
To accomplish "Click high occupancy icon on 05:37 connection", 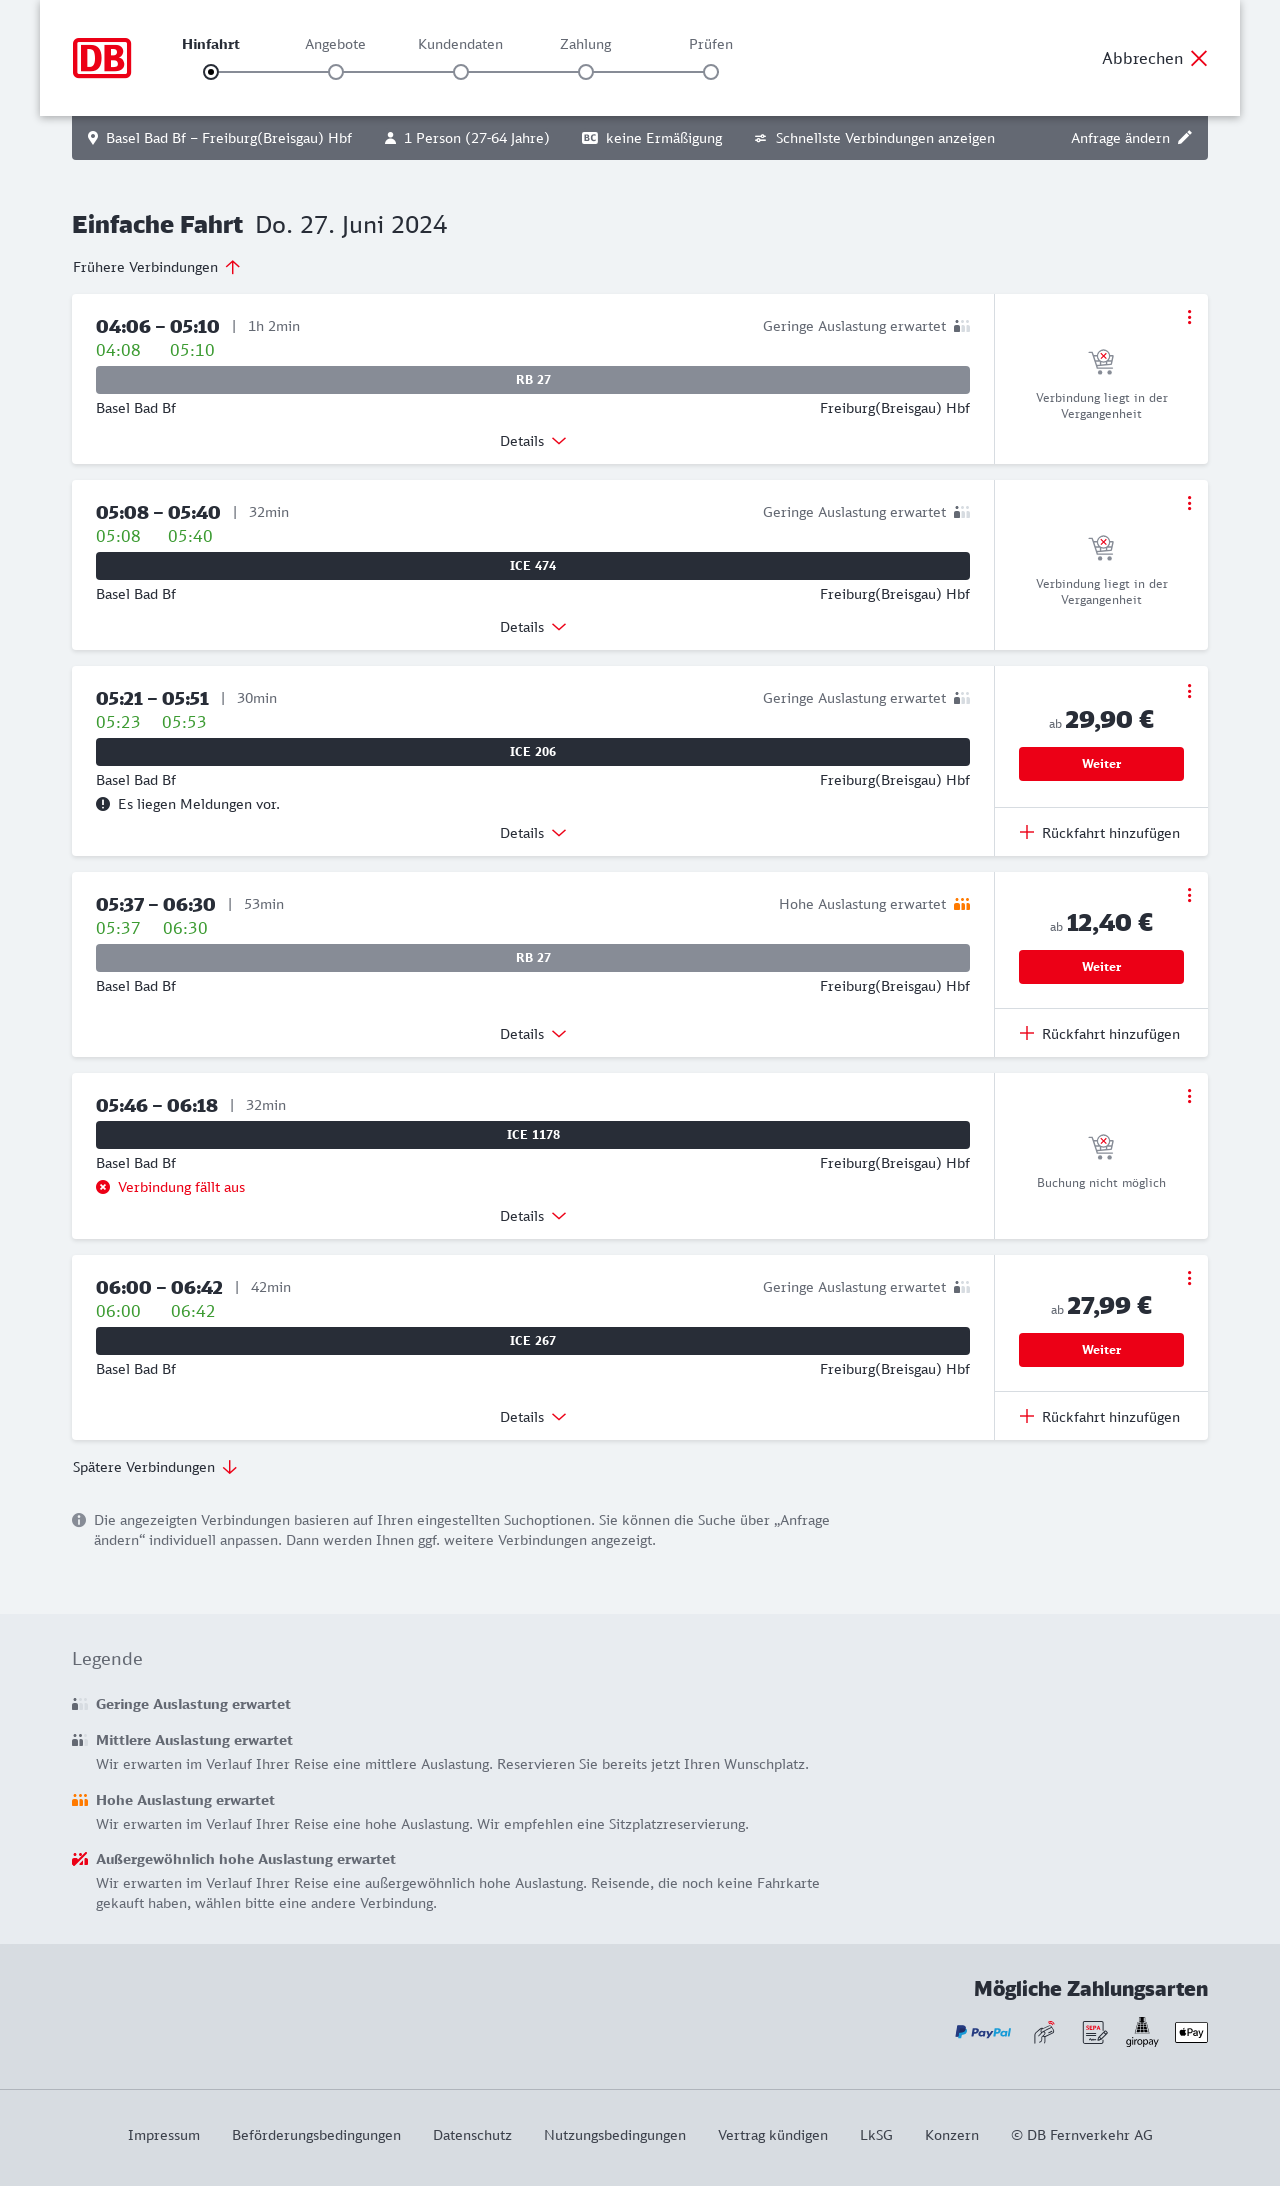I will click(x=962, y=904).
